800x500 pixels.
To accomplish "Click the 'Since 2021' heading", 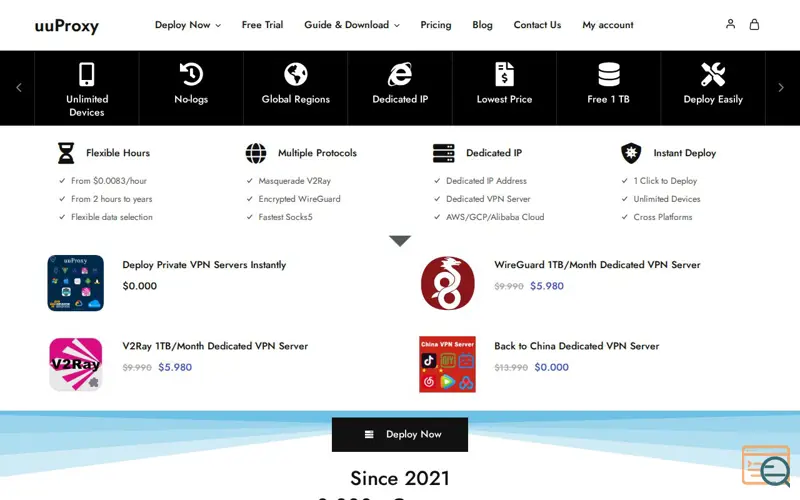I will 400,478.
